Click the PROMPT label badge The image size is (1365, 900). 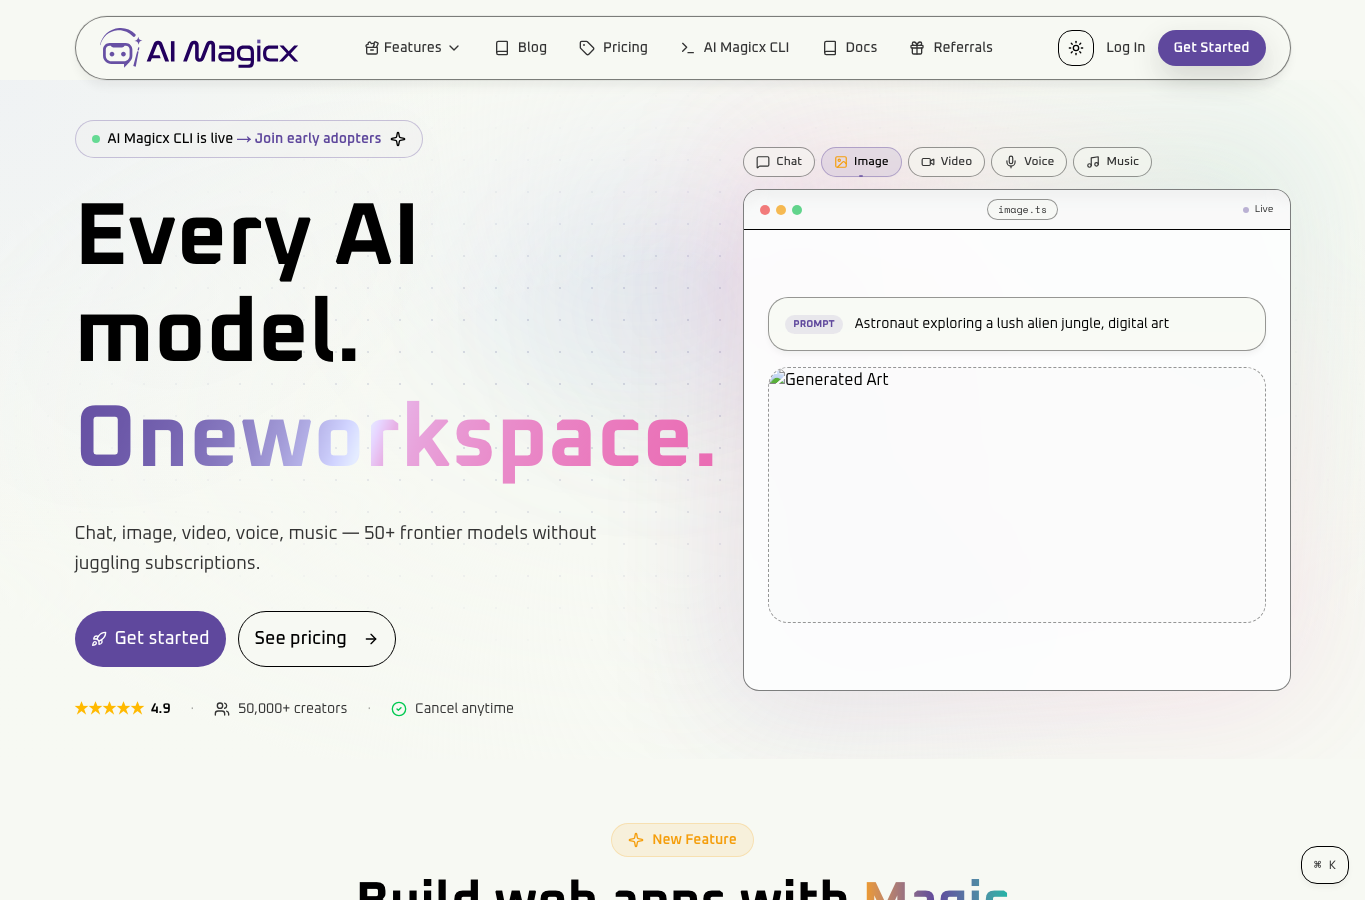[814, 324]
